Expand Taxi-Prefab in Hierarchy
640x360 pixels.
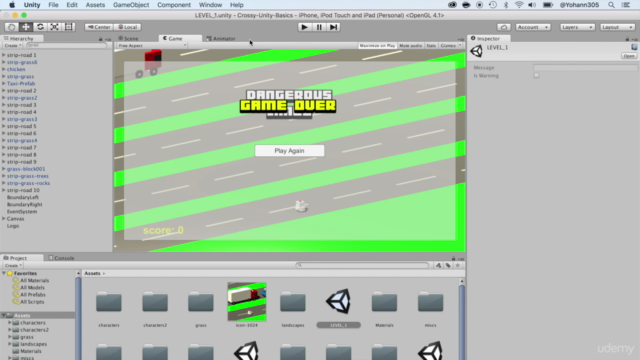4,84
